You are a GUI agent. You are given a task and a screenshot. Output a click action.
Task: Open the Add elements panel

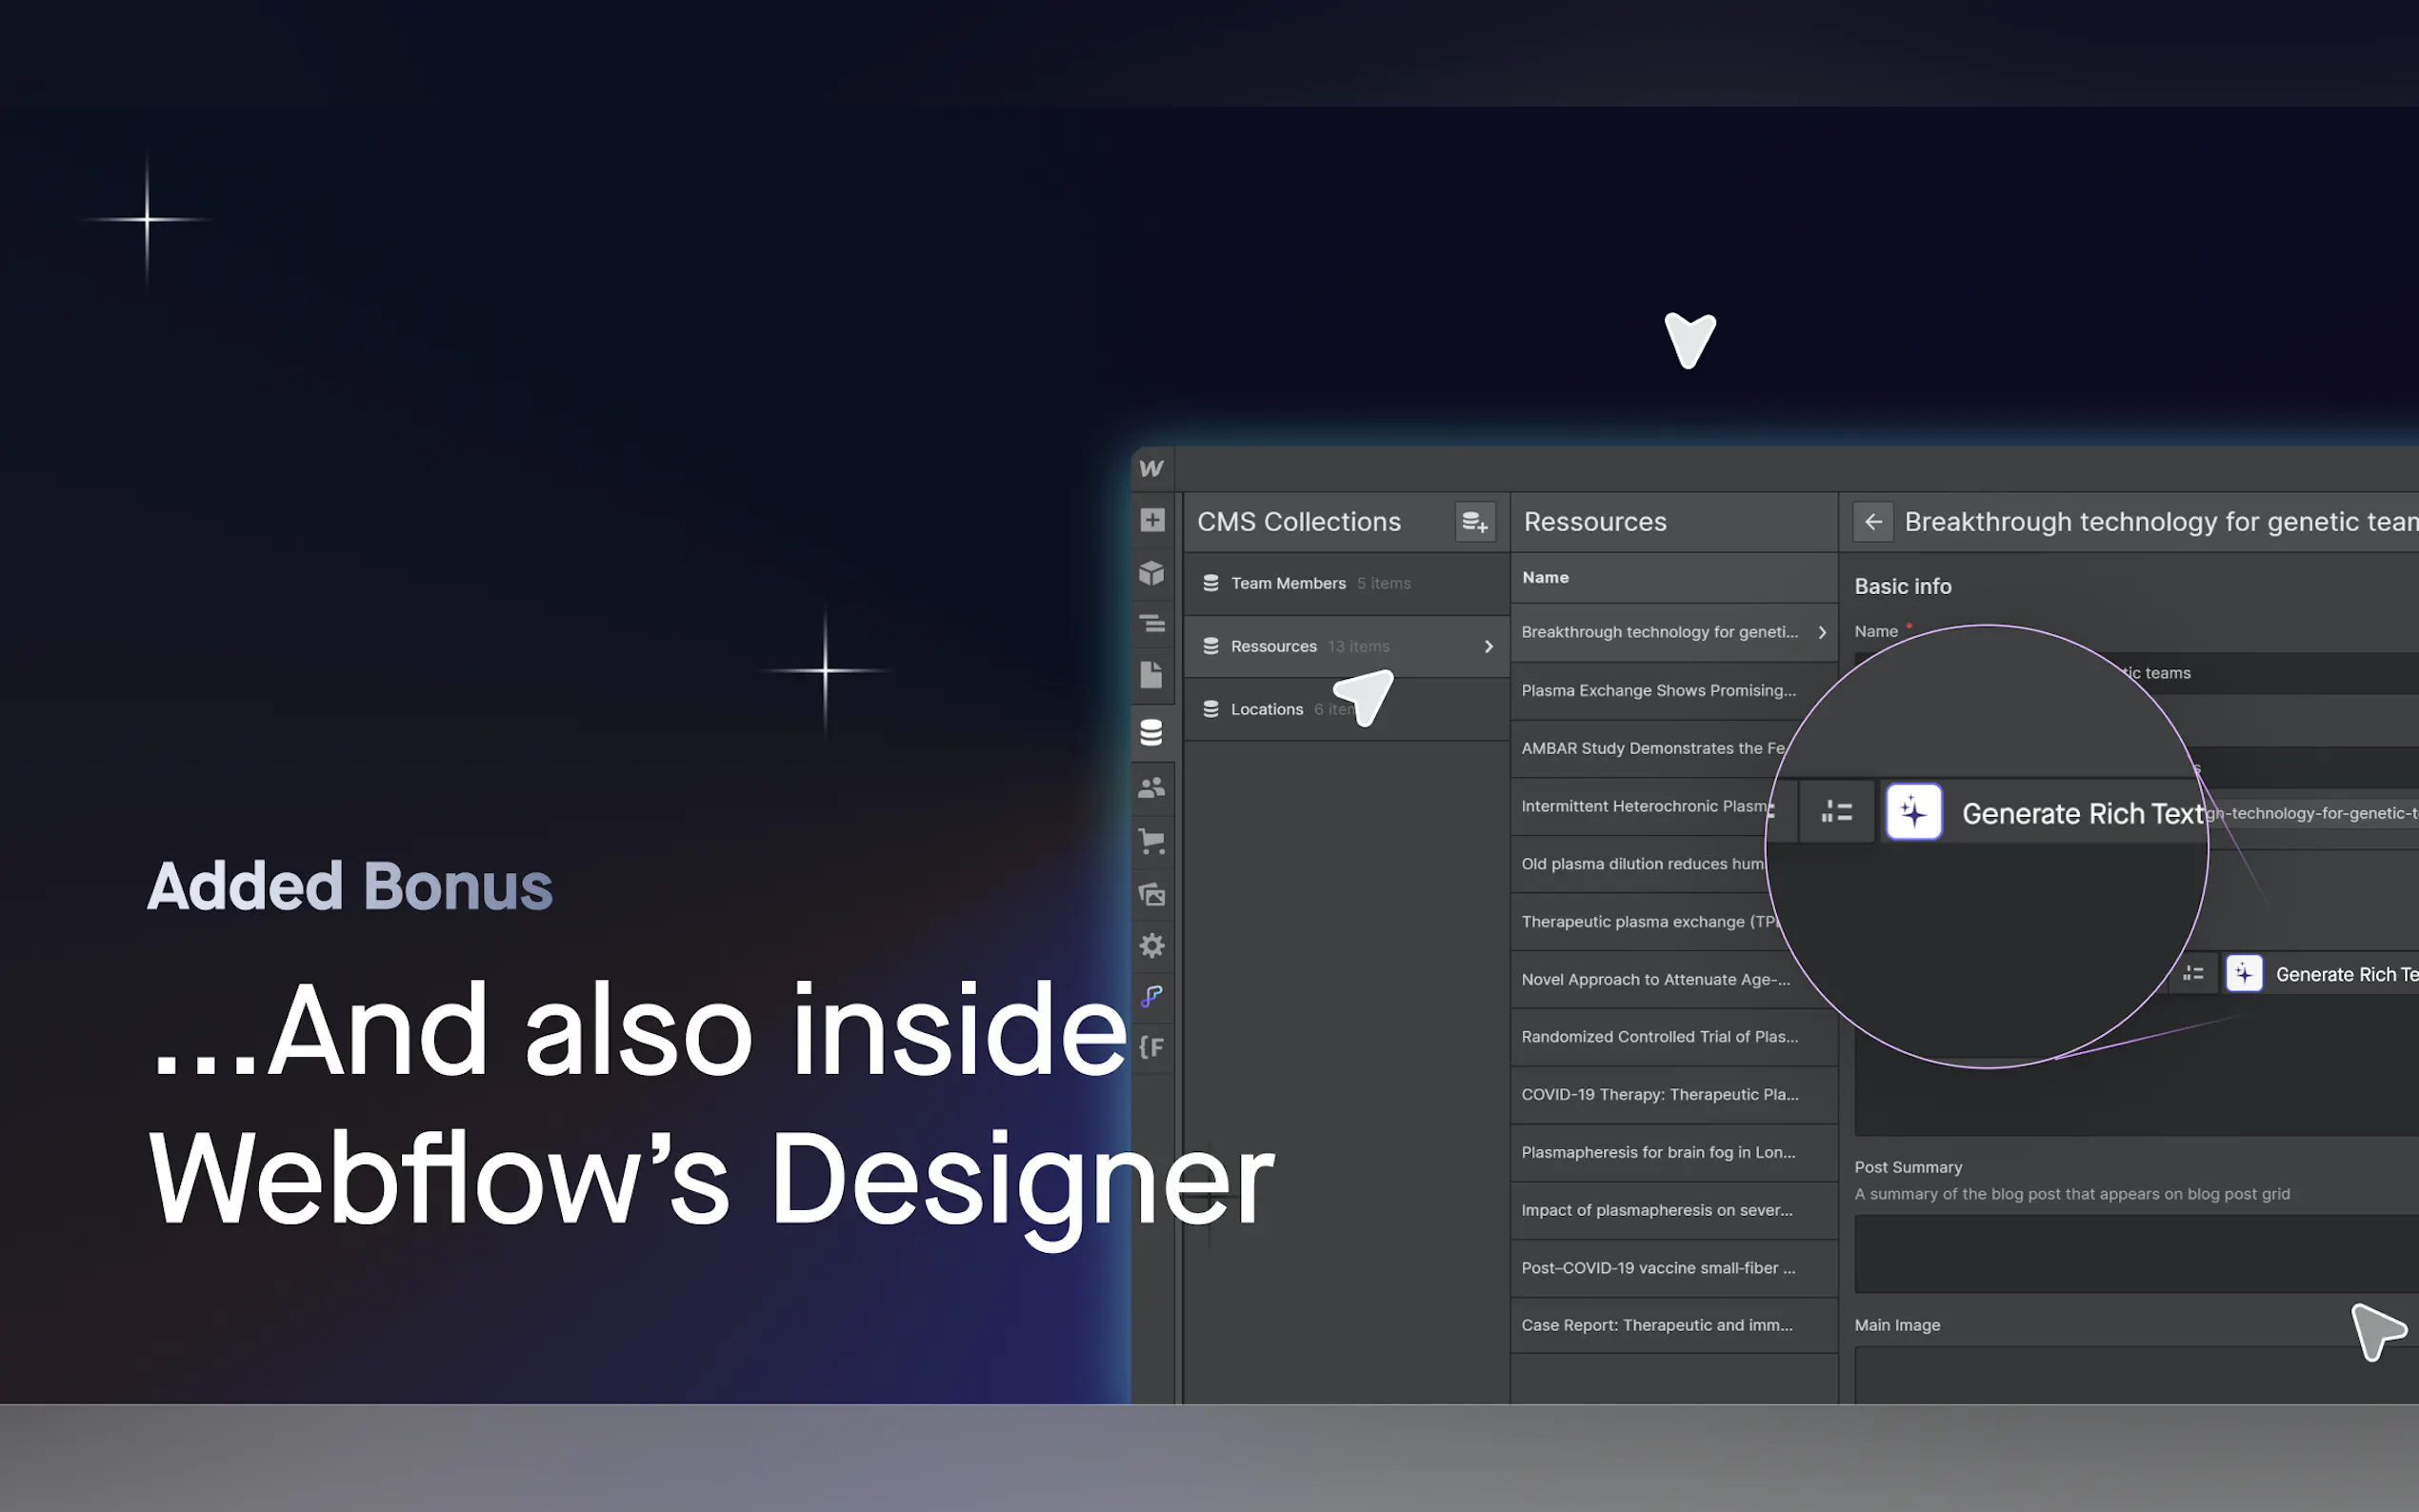click(1152, 520)
